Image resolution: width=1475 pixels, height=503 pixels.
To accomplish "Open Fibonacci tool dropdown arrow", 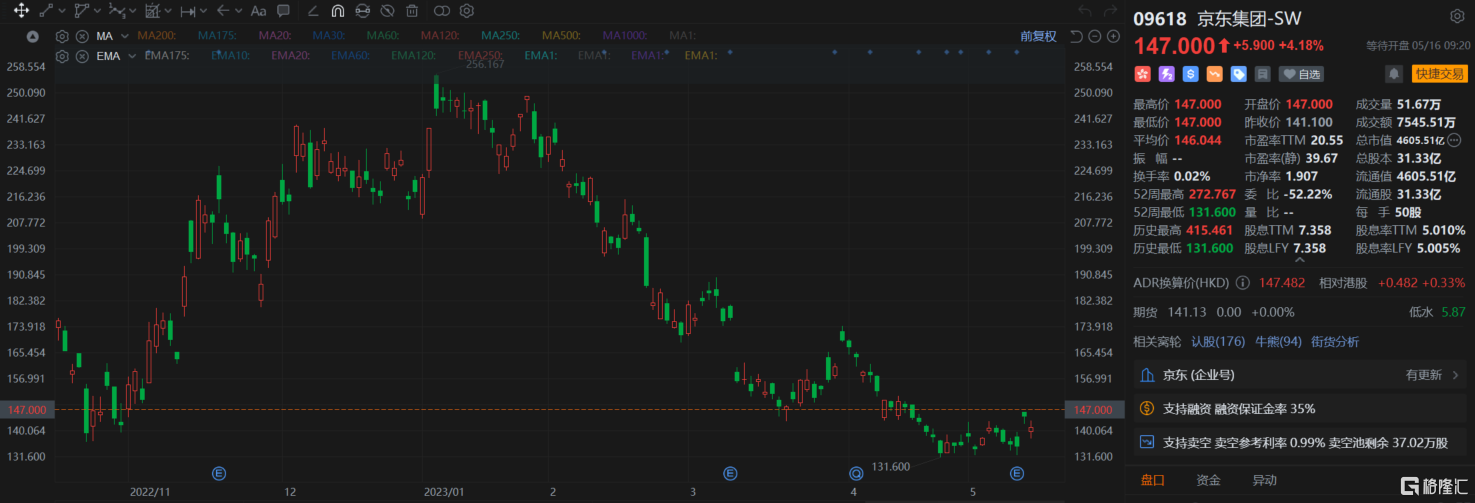I will pos(168,12).
